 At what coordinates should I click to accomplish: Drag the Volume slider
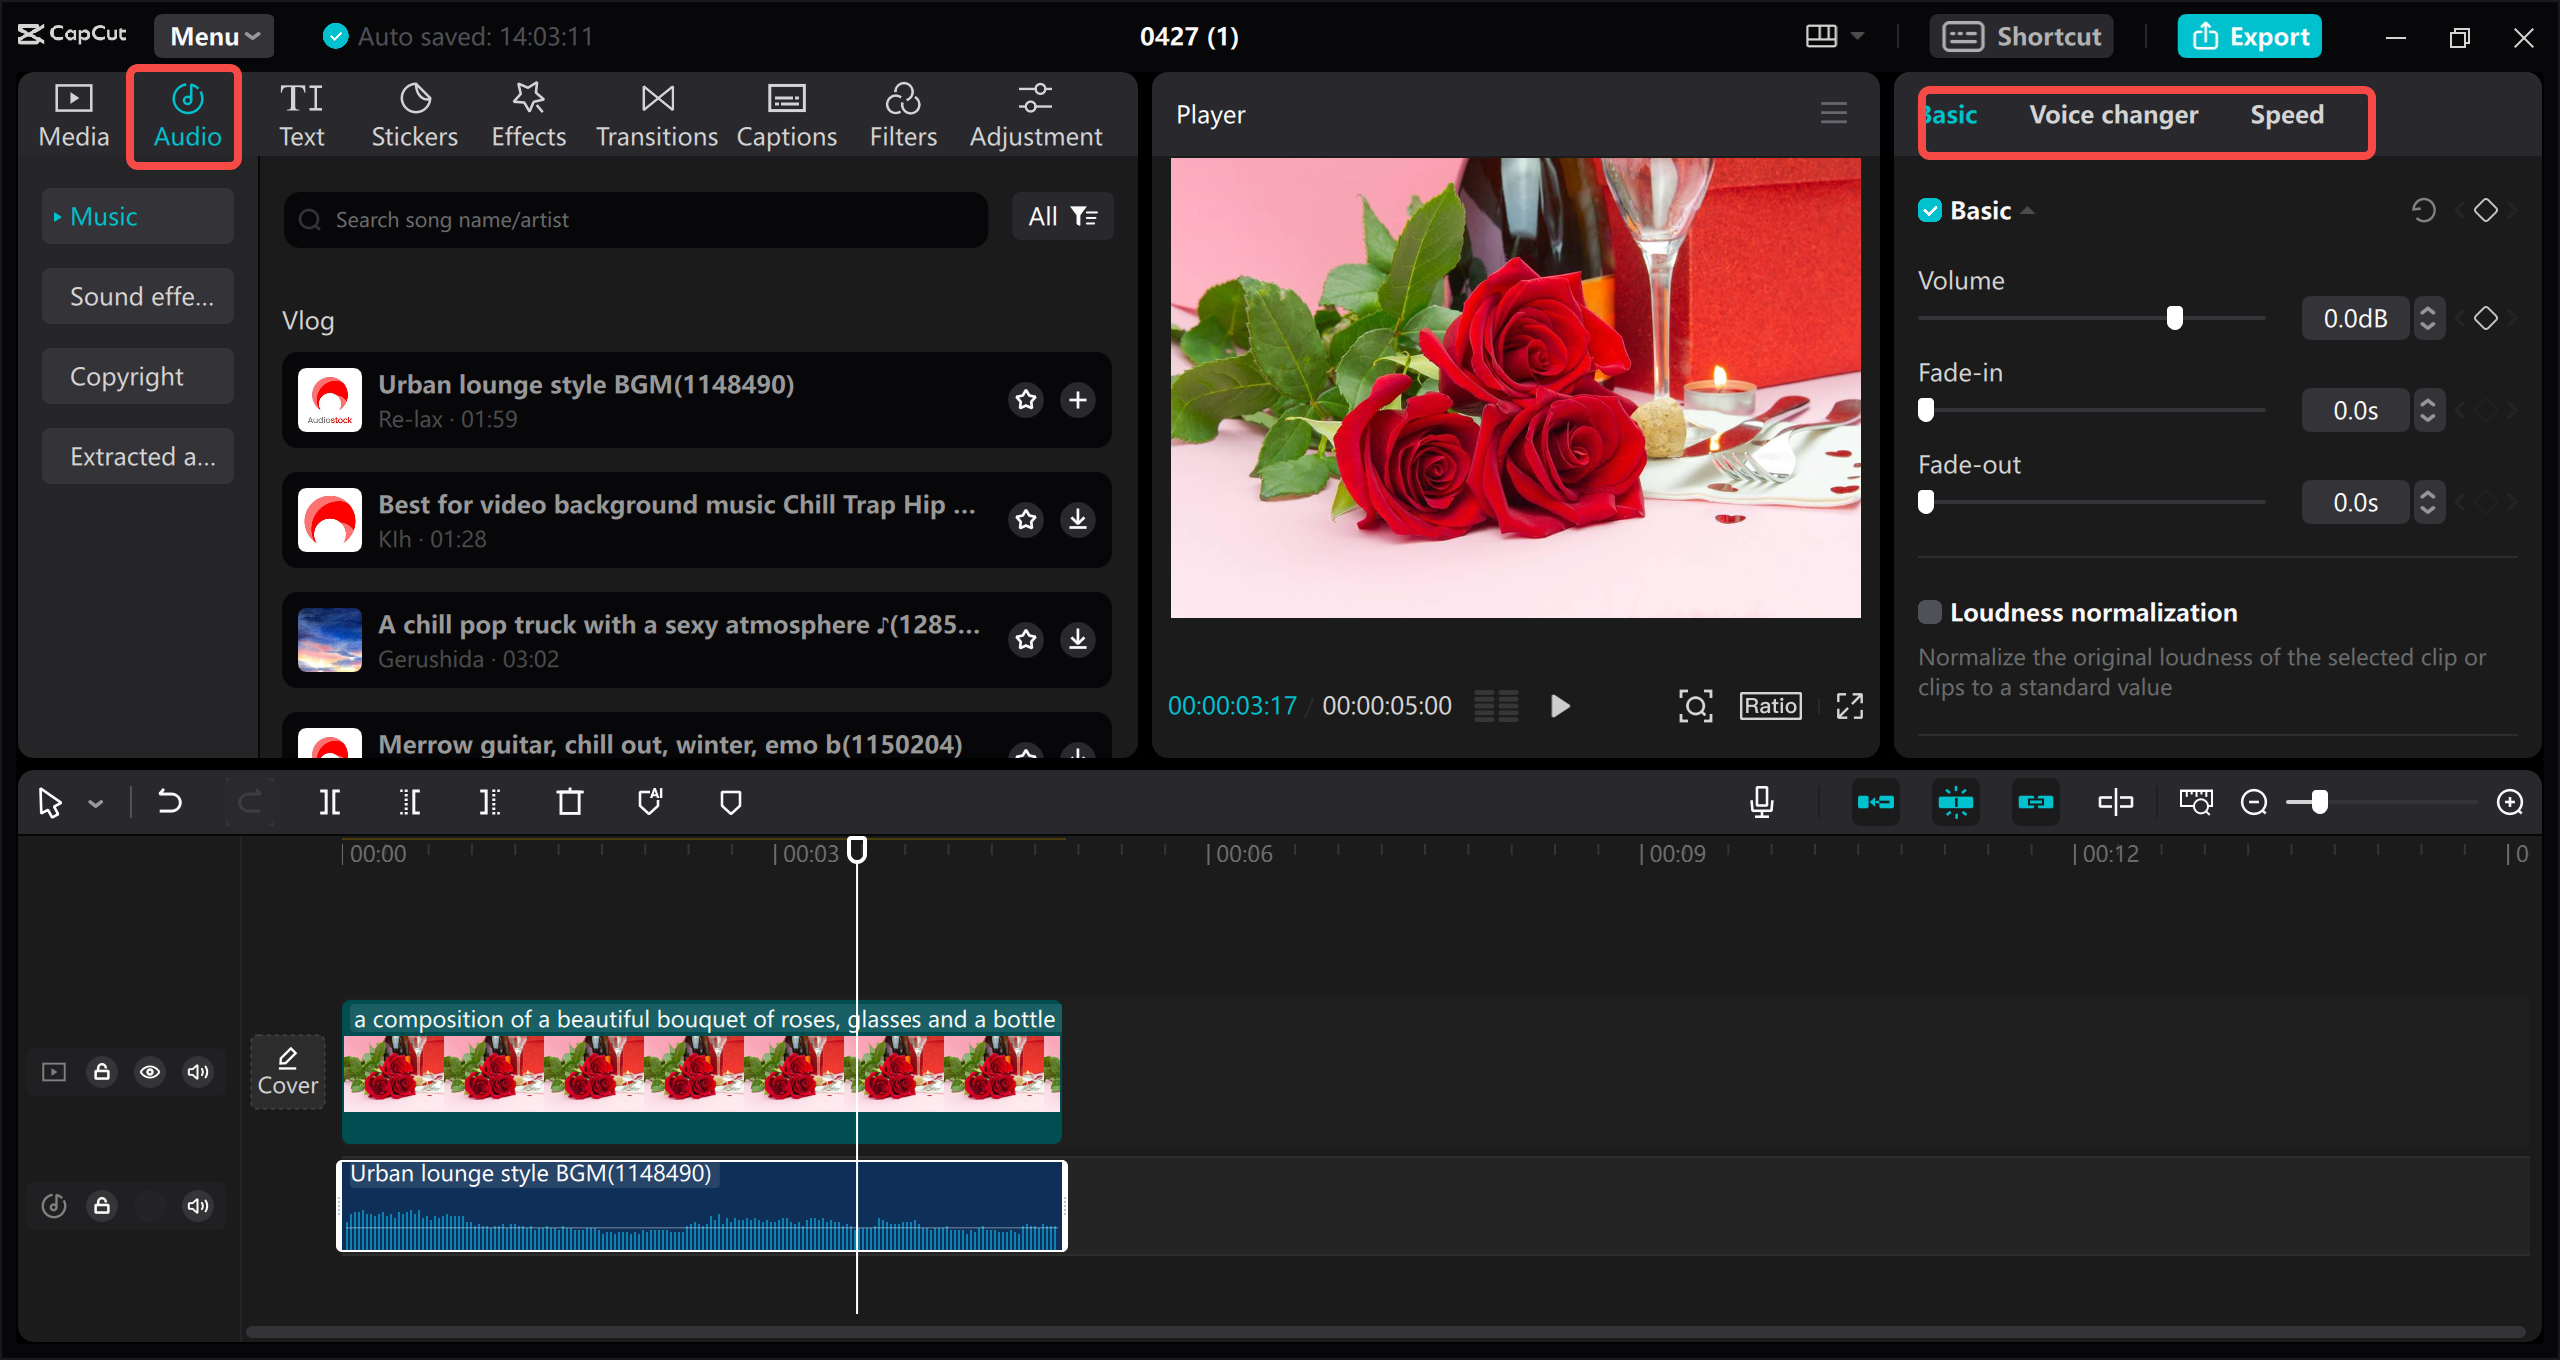tap(2174, 318)
